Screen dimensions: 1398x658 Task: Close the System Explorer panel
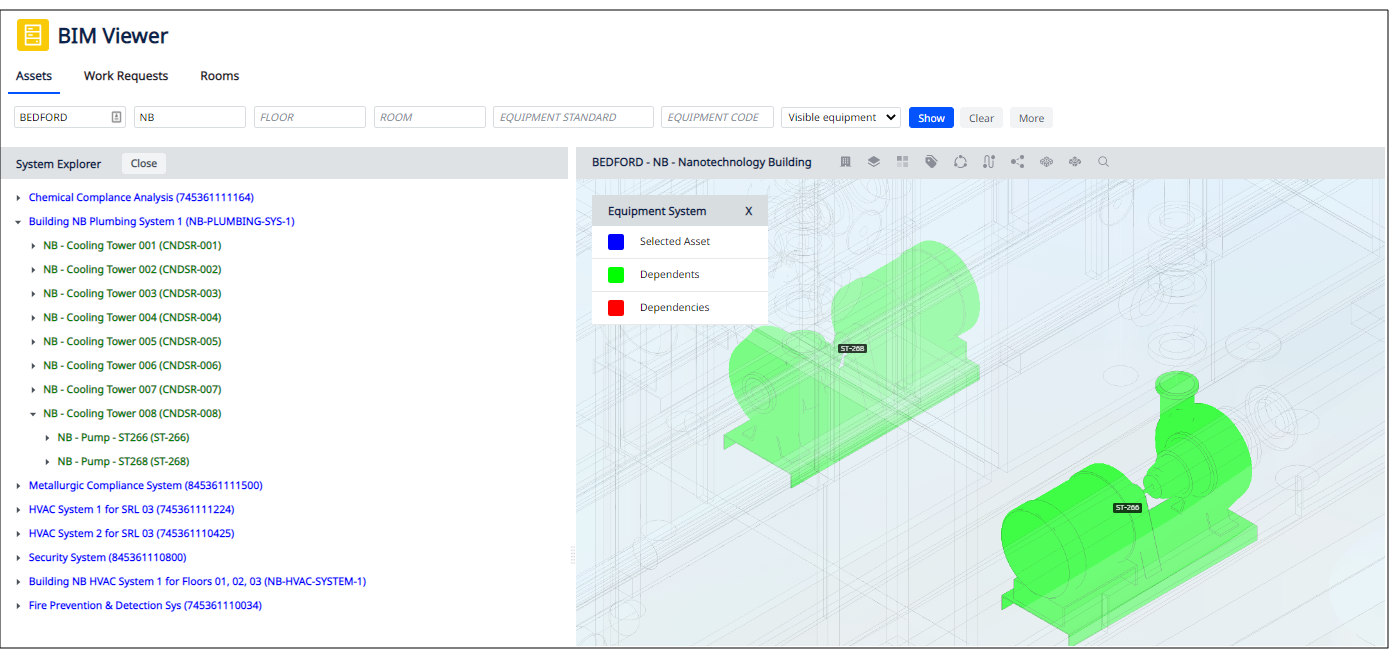pyautogui.click(x=144, y=164)
